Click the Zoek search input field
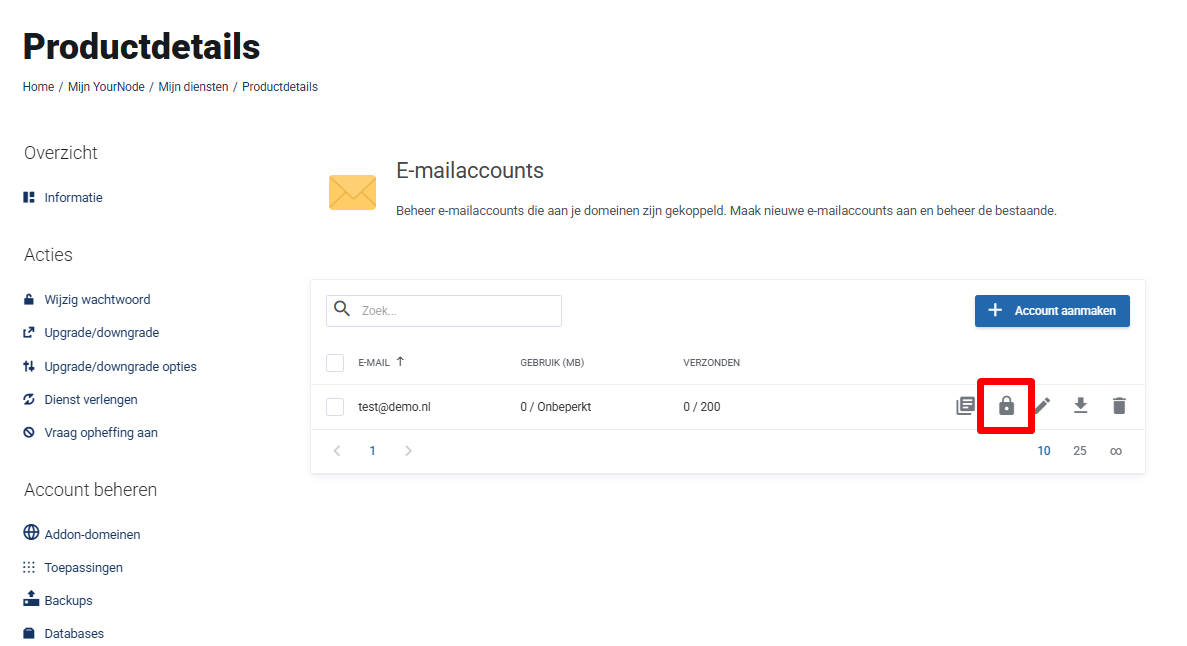1187x646 pixels. coord(443,310)
